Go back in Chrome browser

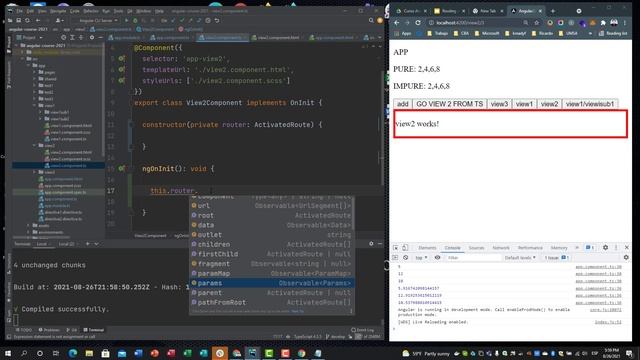pyautogui.click(x=397, y=23)
